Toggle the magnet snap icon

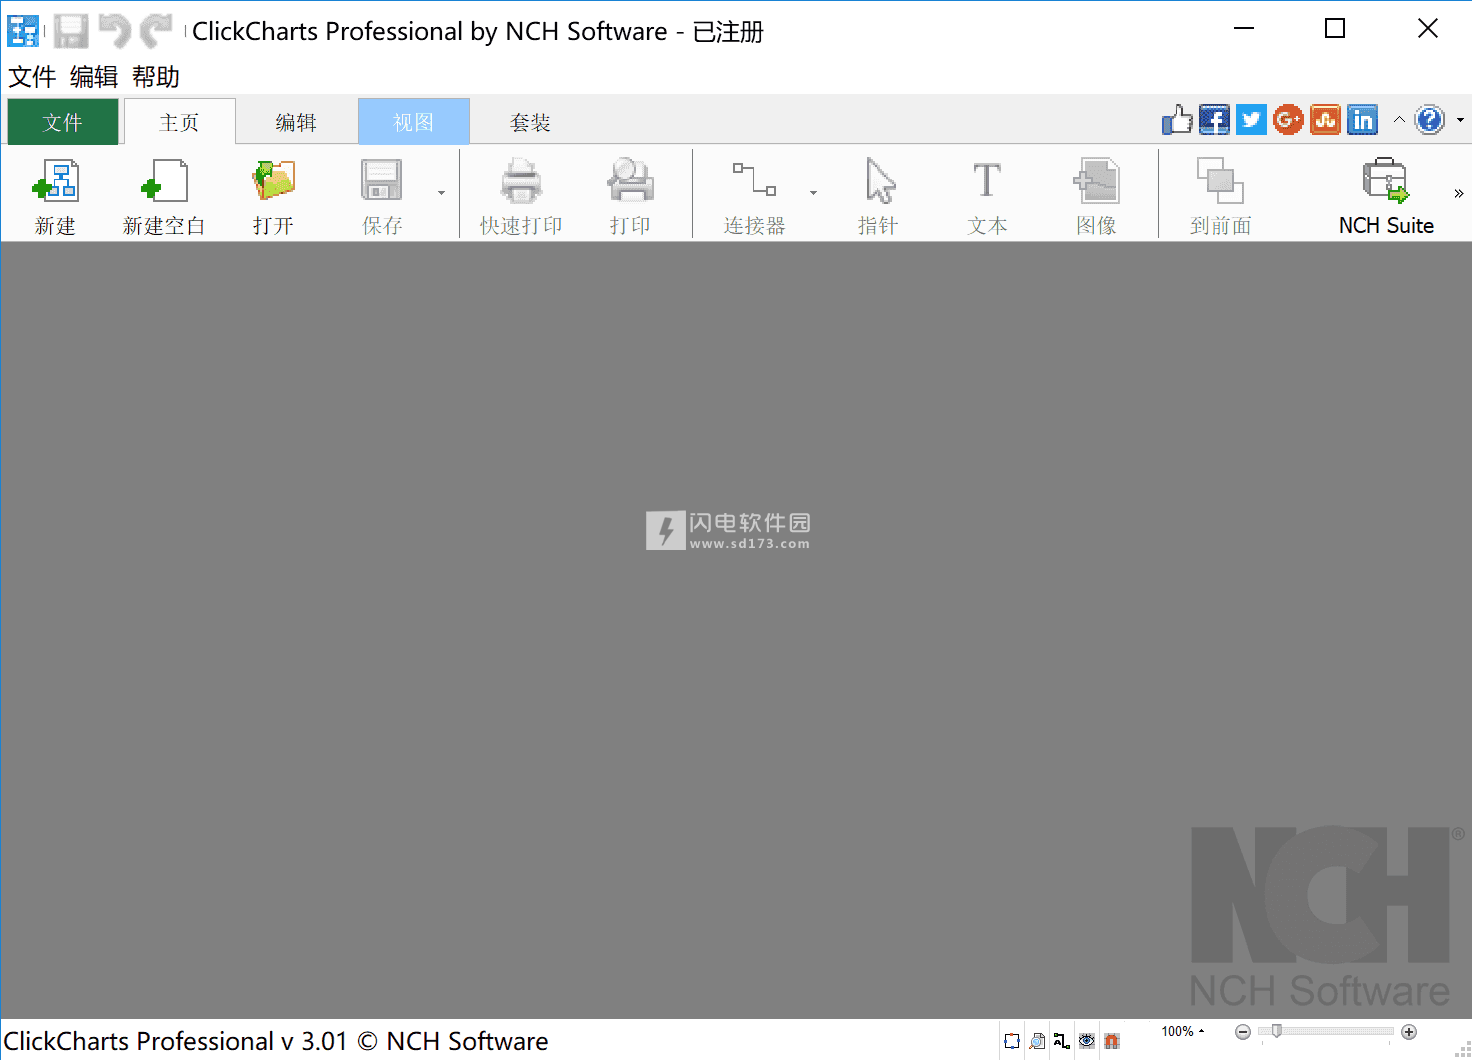[x=1112, y=1041]
